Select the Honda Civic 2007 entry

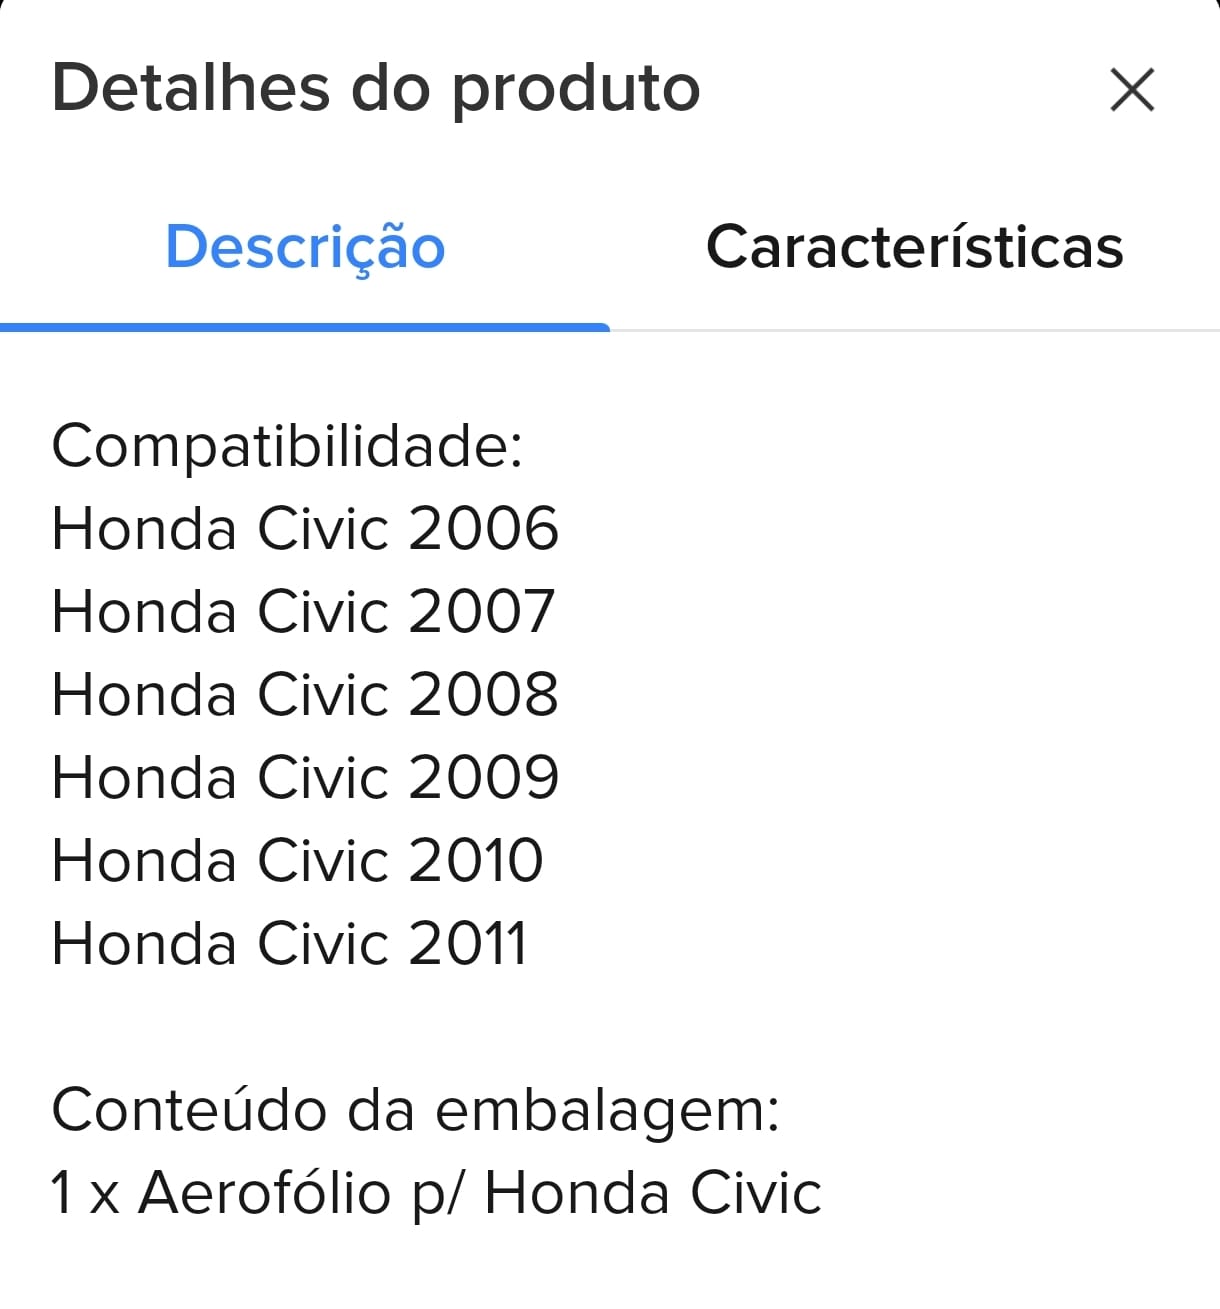(x=303, y=612)
